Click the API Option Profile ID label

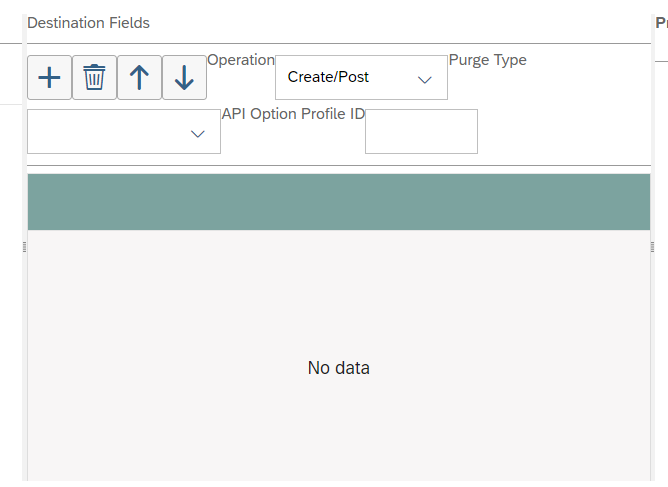point(293,114)
